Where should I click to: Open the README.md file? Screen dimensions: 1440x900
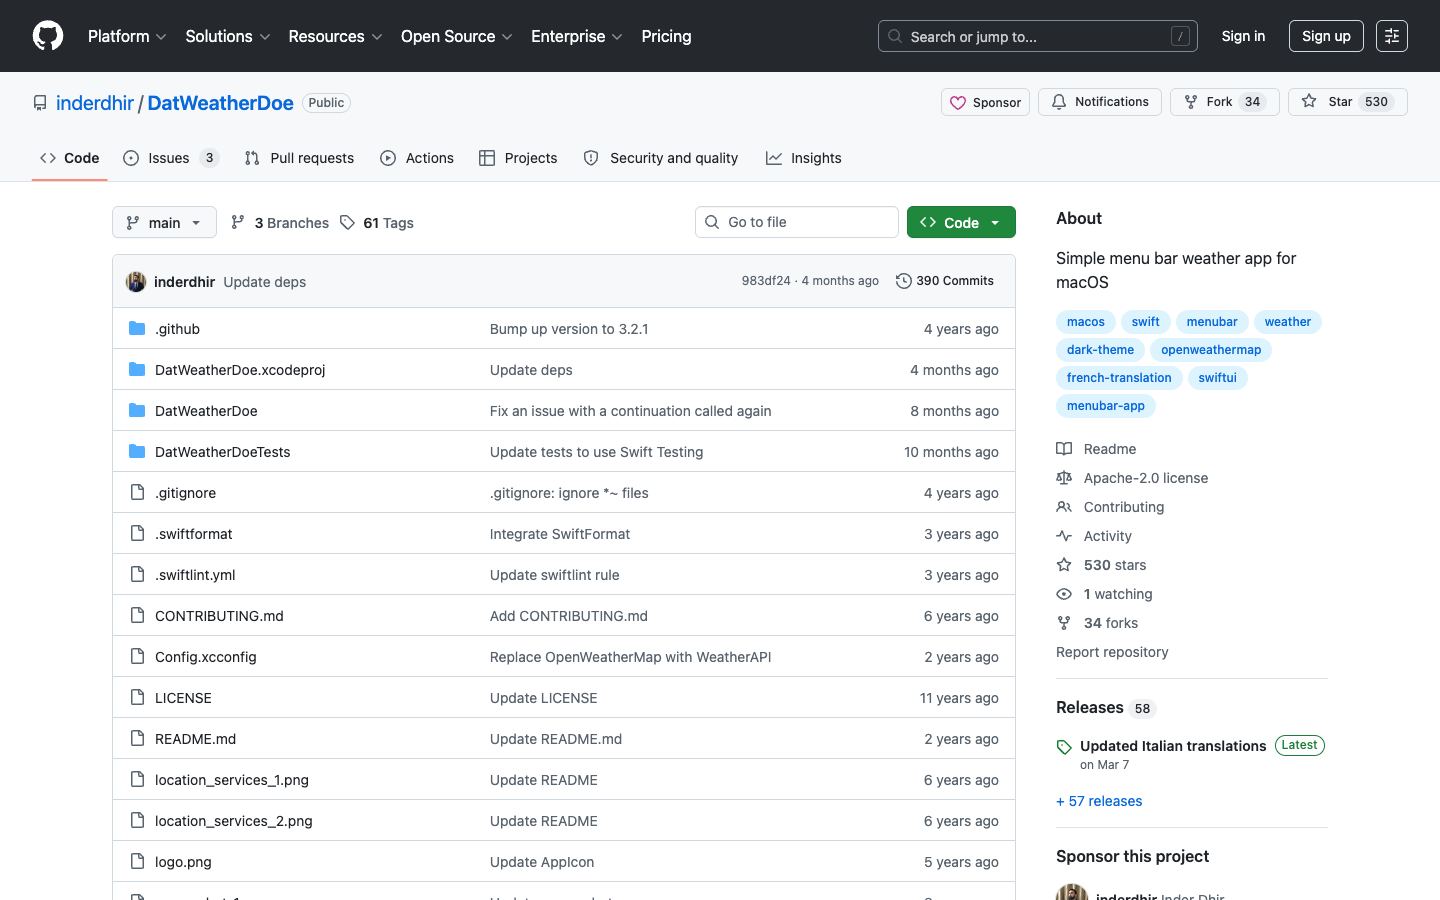click(x=196, y=739)
